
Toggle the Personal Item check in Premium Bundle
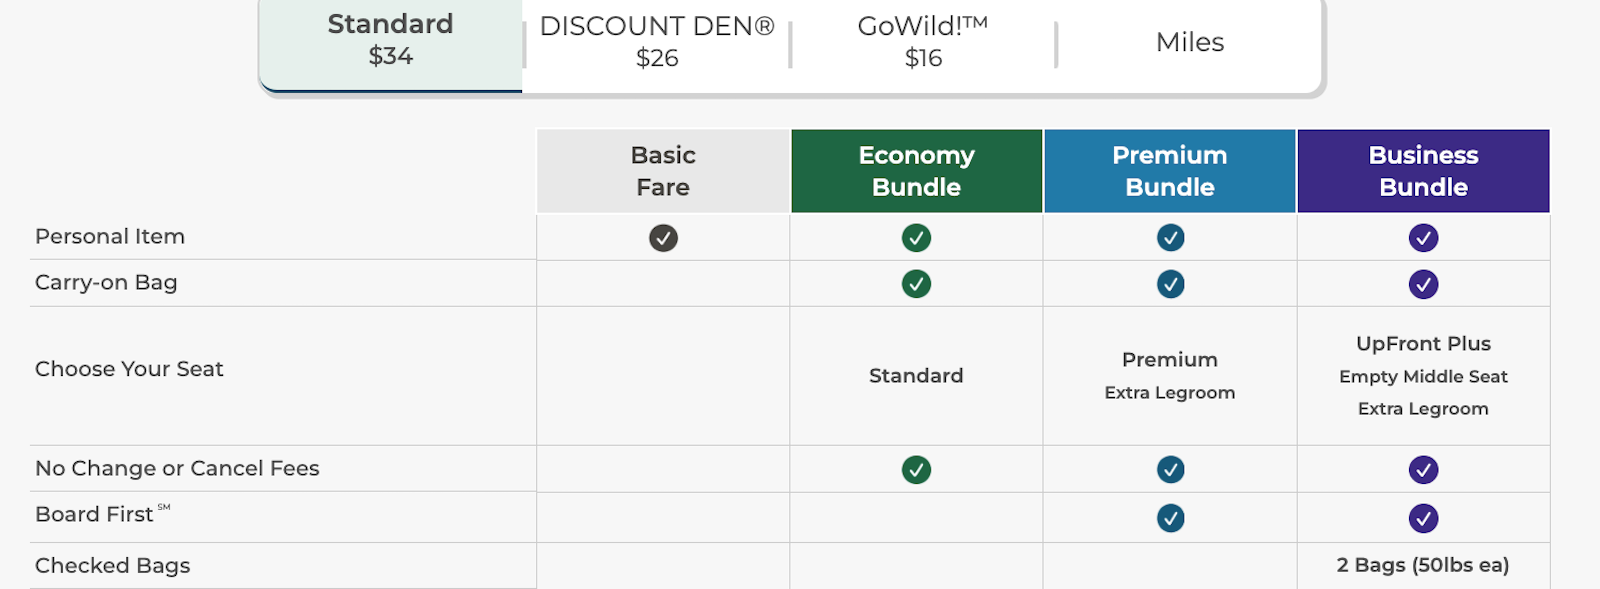[1169, 237]
